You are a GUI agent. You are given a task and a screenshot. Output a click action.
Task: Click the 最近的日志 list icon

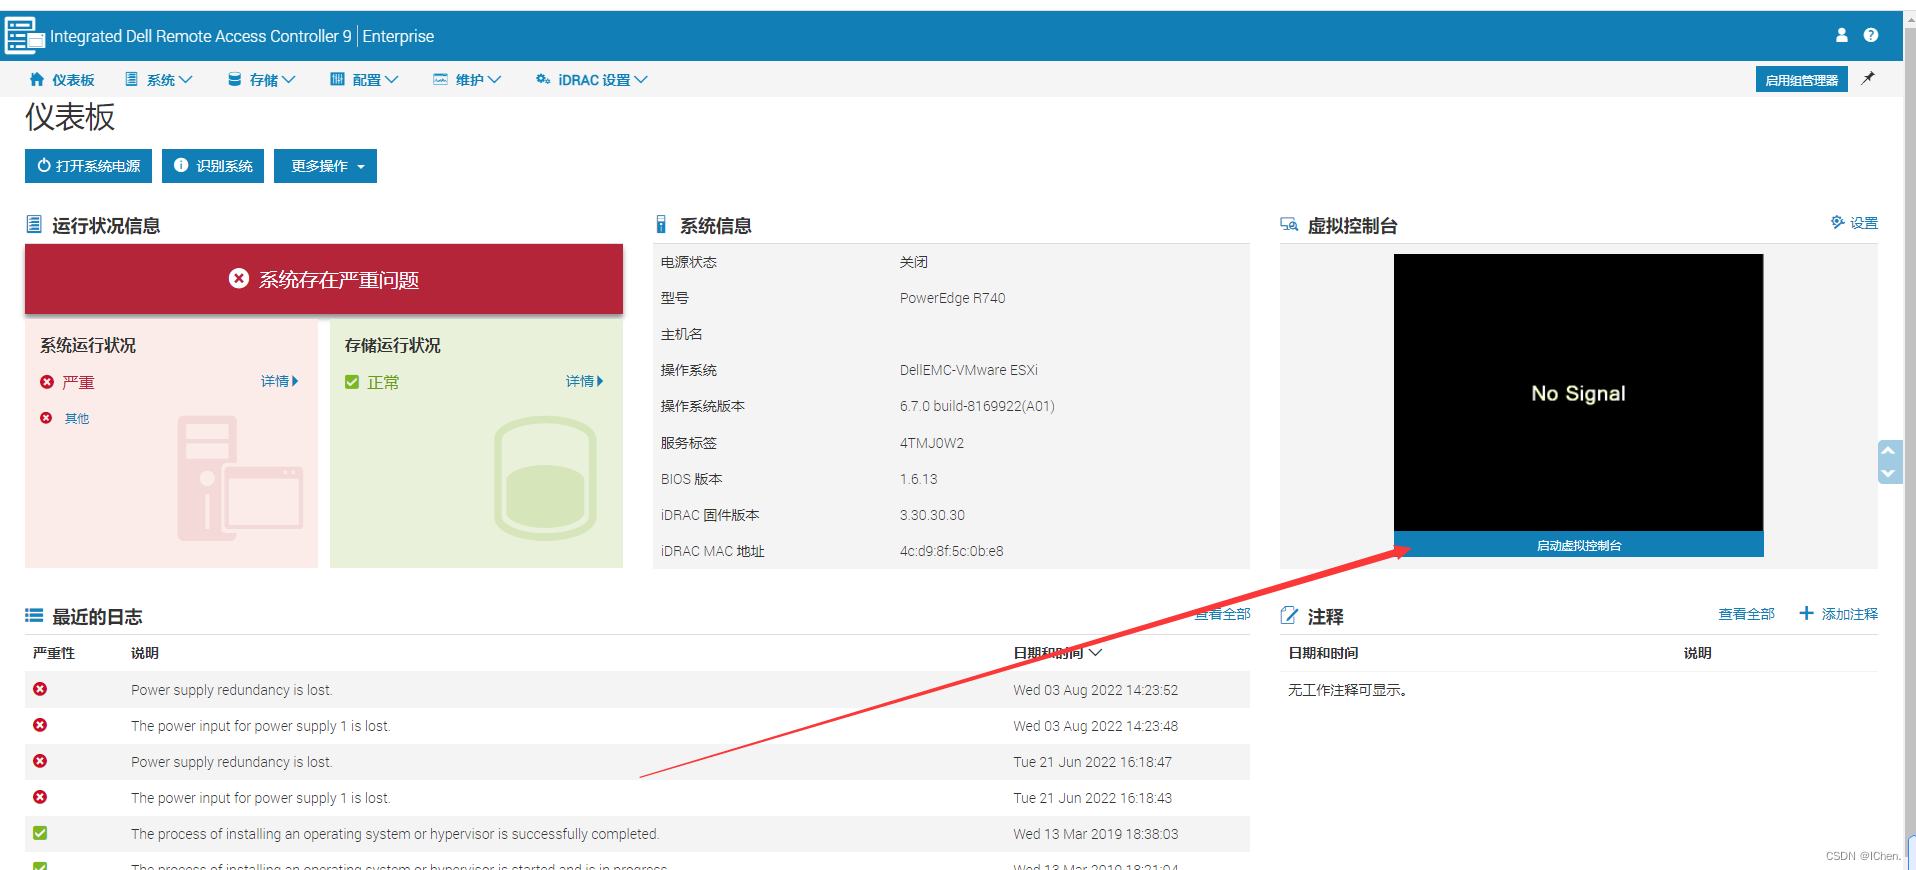pyautogui.click(x=34, y=616)
